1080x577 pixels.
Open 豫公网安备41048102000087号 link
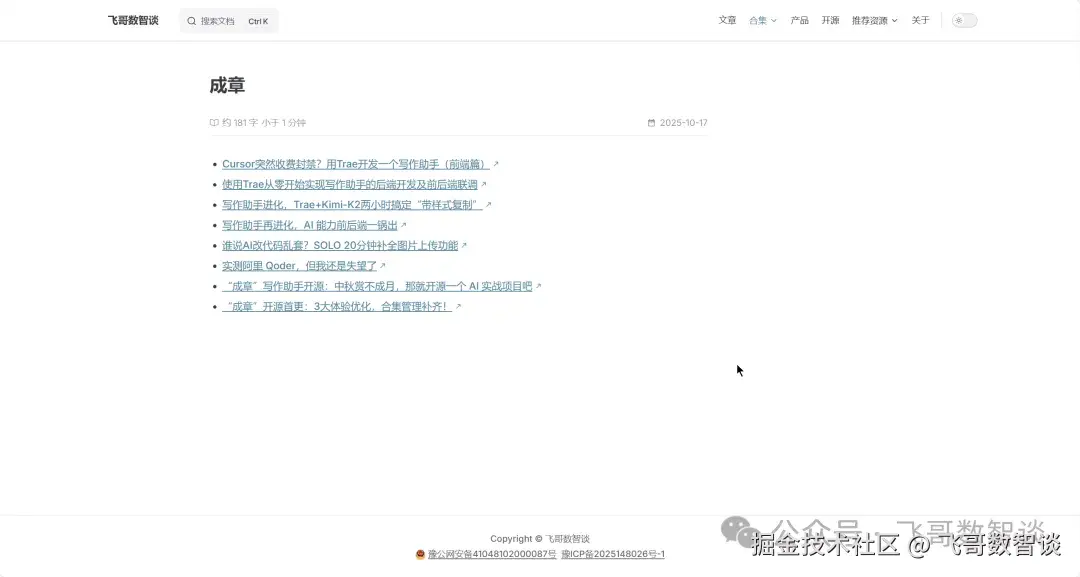[x=492, y=554]
